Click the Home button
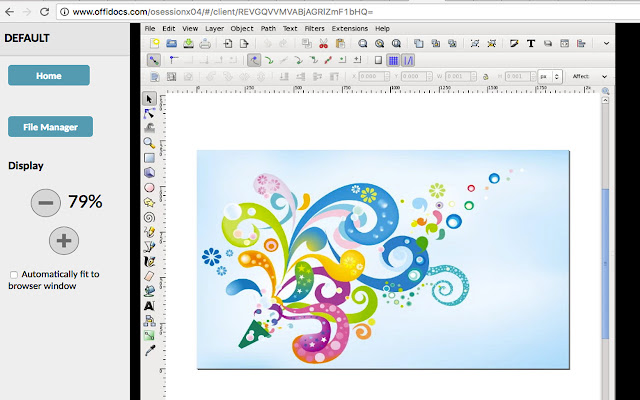 point(49,76)
